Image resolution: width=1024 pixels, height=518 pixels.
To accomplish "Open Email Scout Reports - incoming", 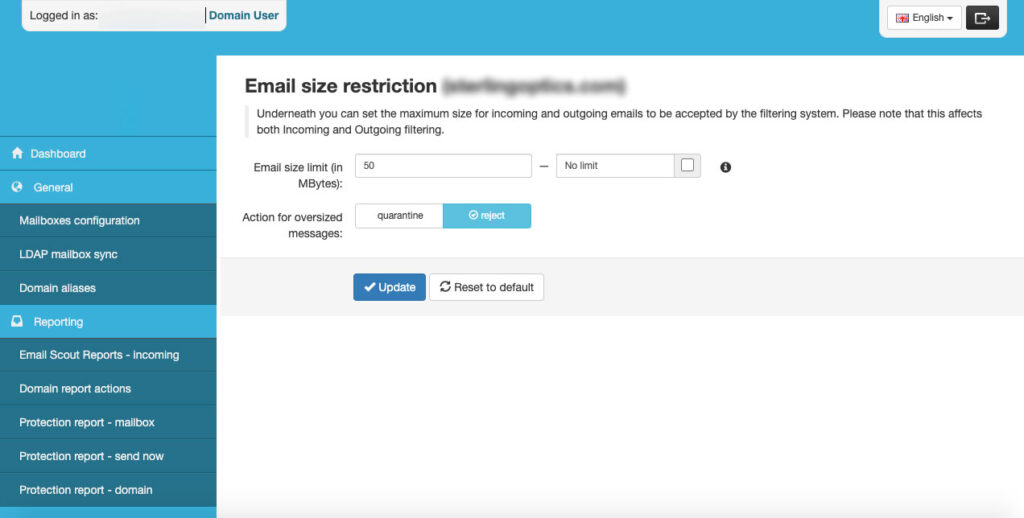I will 108,355.
